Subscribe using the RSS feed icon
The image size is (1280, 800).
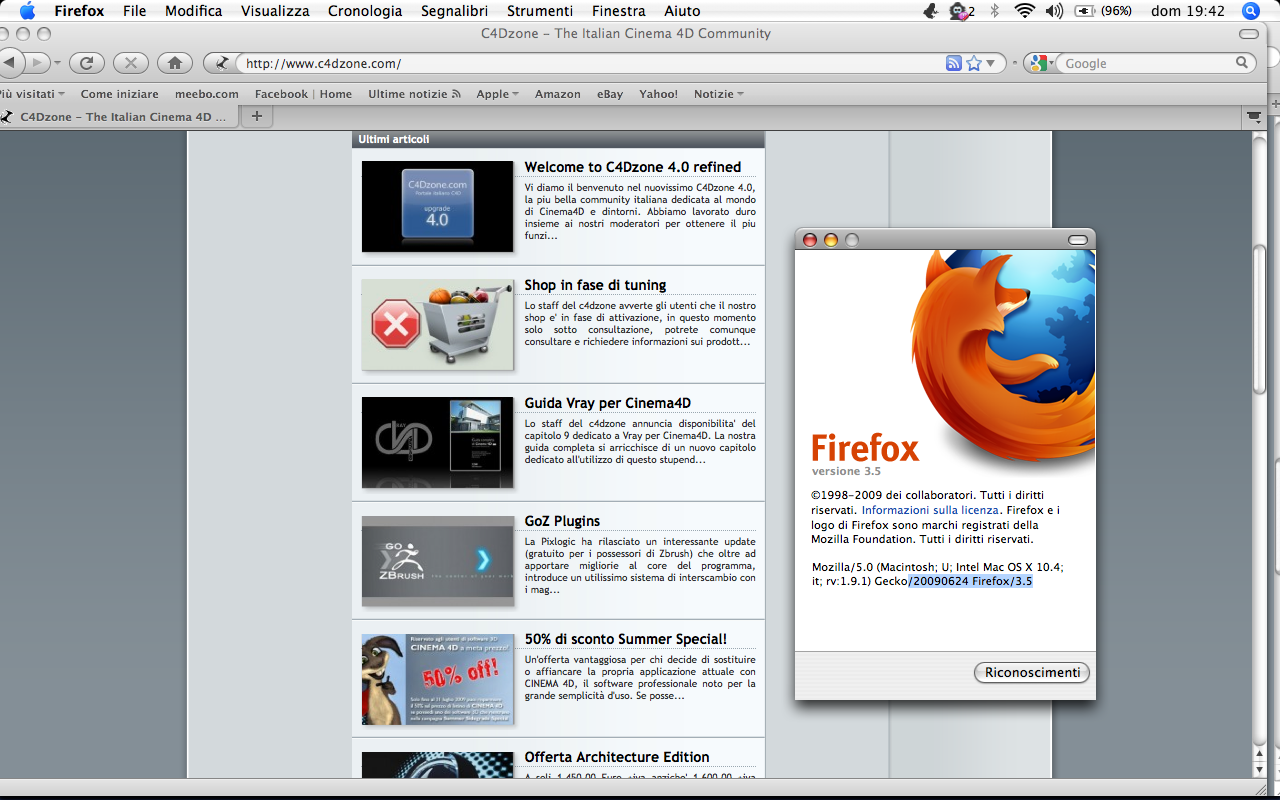pyautogui.click(x=954, y=63)
